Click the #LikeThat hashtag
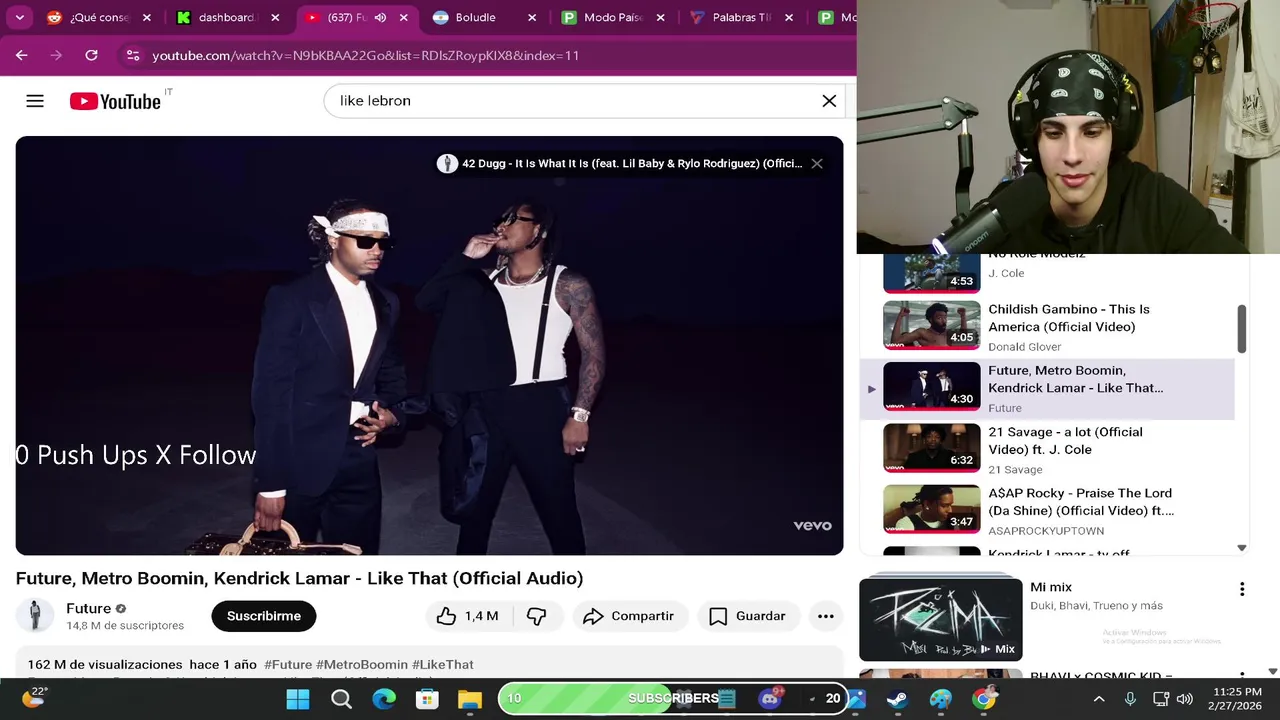Screen dimensions: 1280x720 443,664
